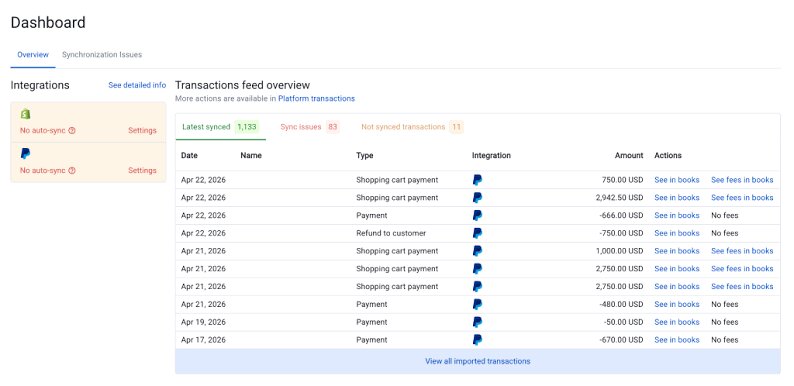Viewport: 794px width, 386px height.
Task: Click the Date column header
Action: point(189,156)
